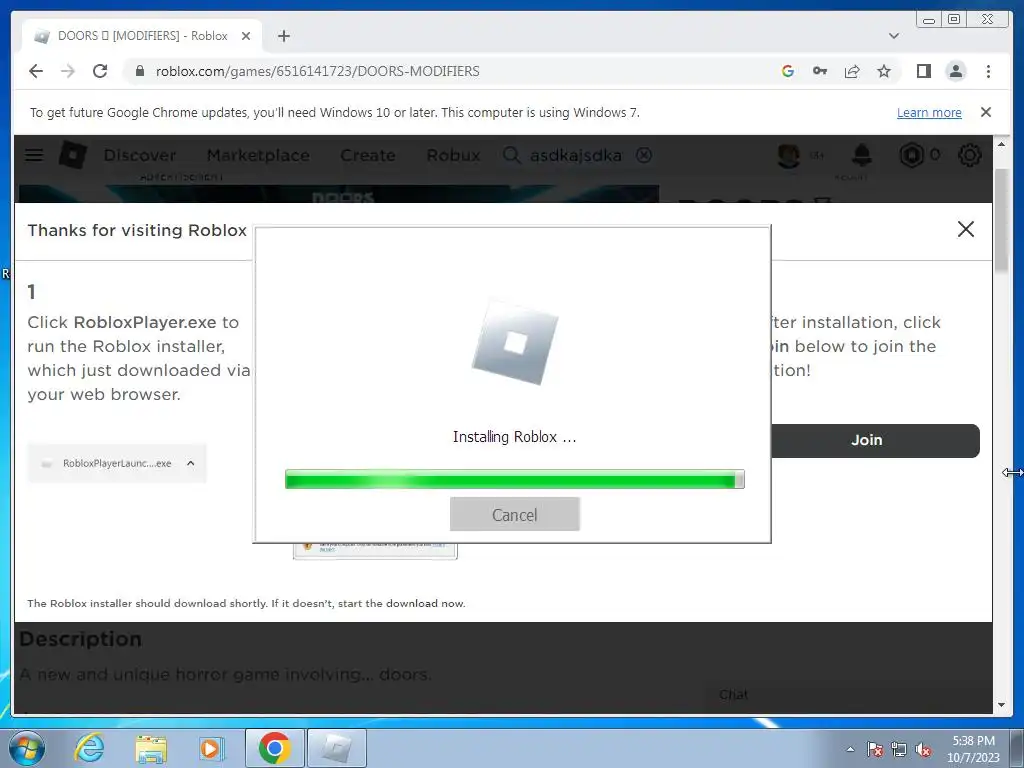Switch to Chrome in taskbar

click(x=275, y=748)
